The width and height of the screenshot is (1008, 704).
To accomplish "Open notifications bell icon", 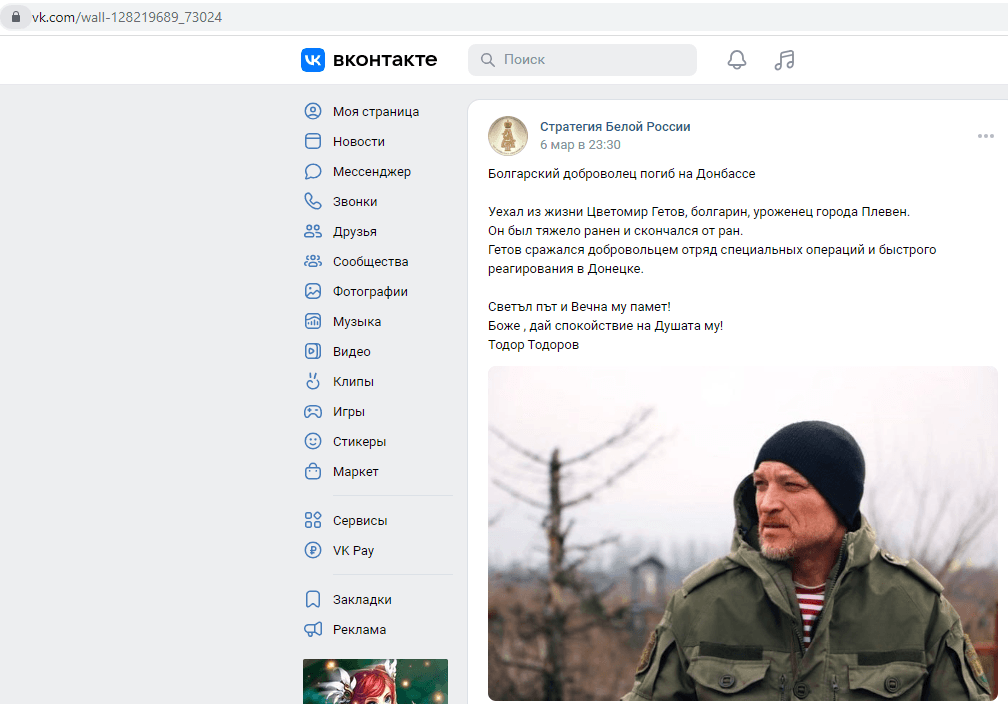I will (737, 60).
